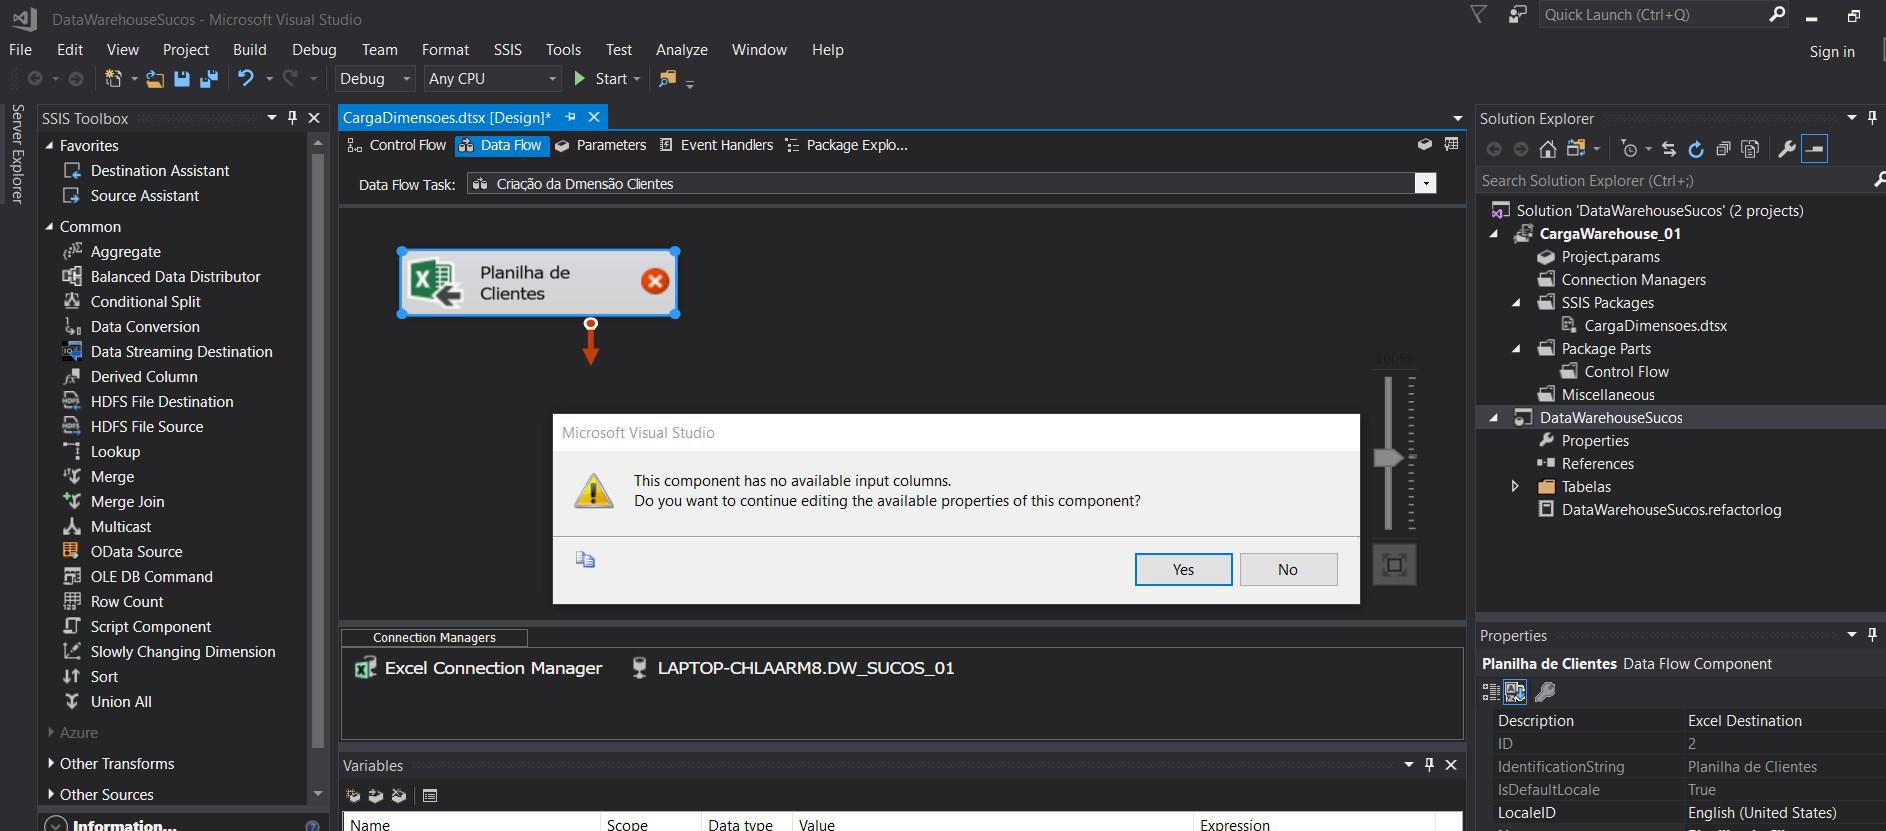Screen dimensions: 1886x831
Task: Click the New Project toolbar icon
Action: [113, 78]
